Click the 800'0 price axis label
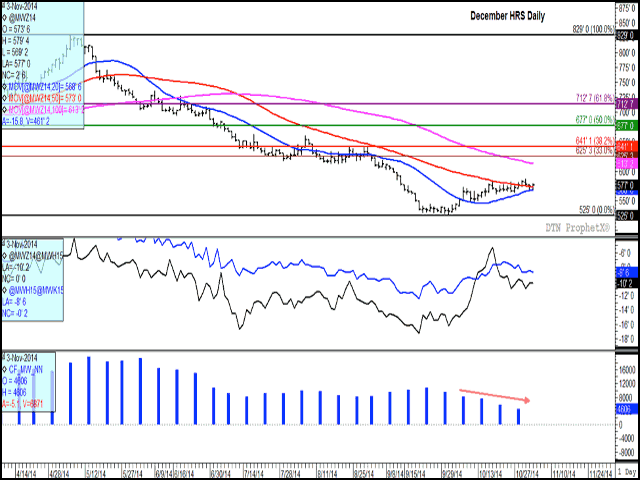The height and width of the screenshot is (480, 640). point(628,52)
